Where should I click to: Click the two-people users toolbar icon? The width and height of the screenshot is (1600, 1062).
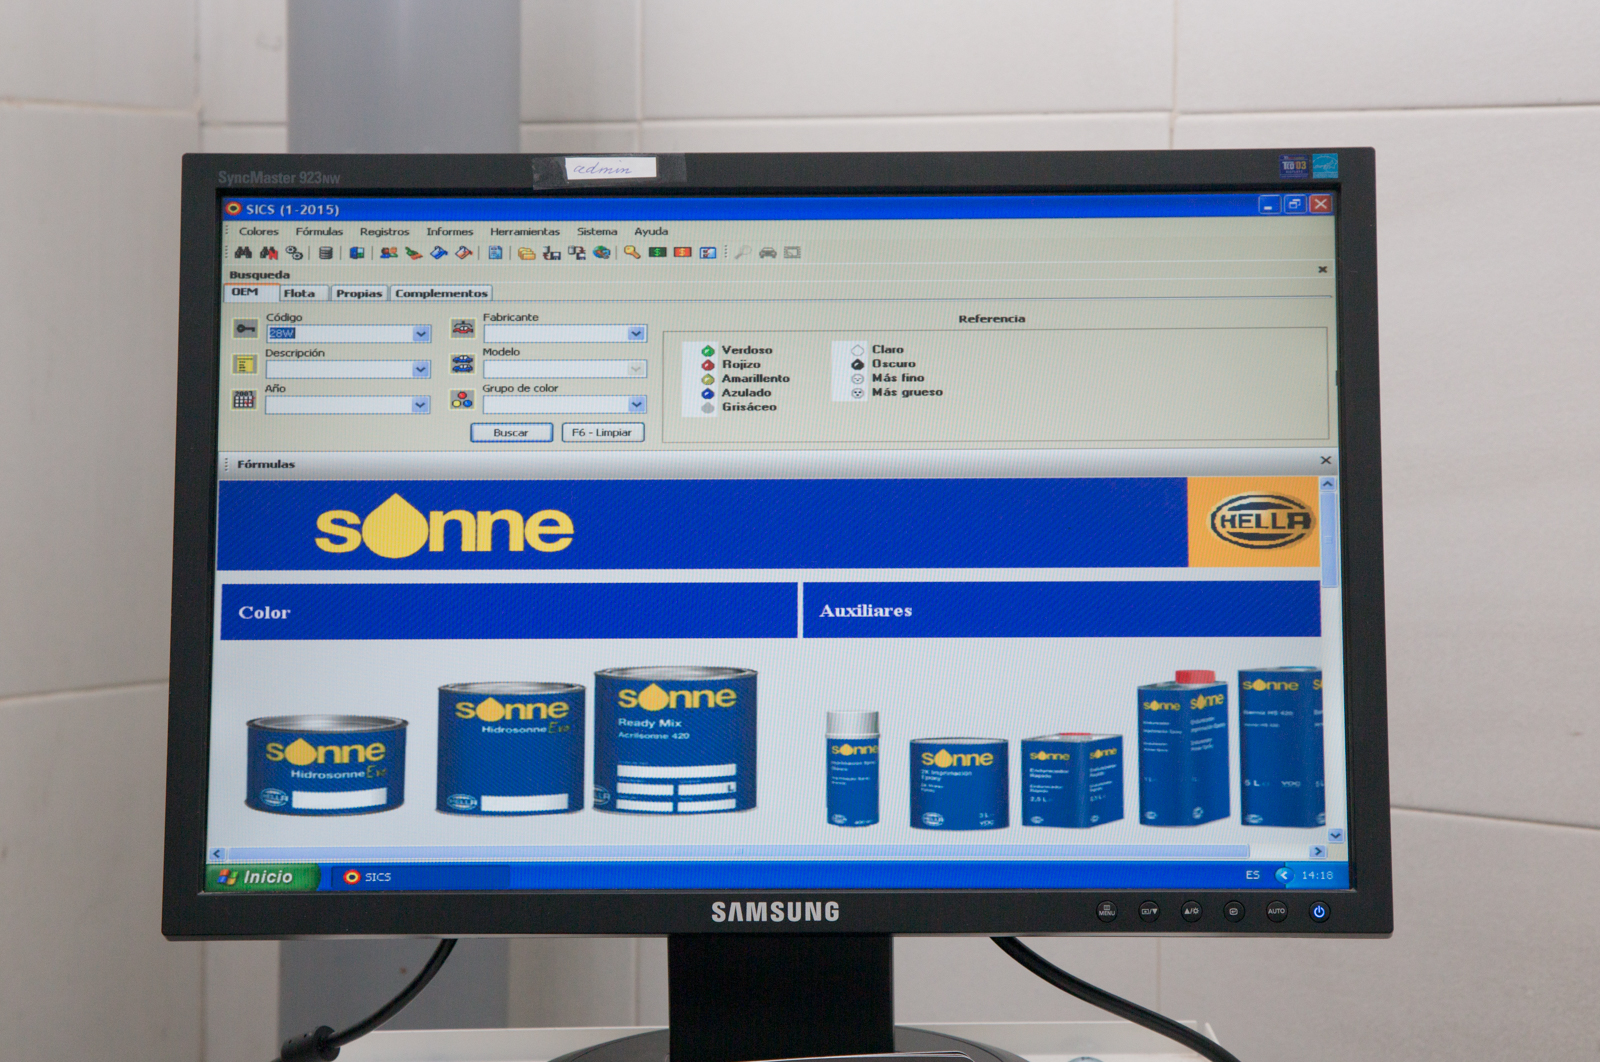[389, 253]
